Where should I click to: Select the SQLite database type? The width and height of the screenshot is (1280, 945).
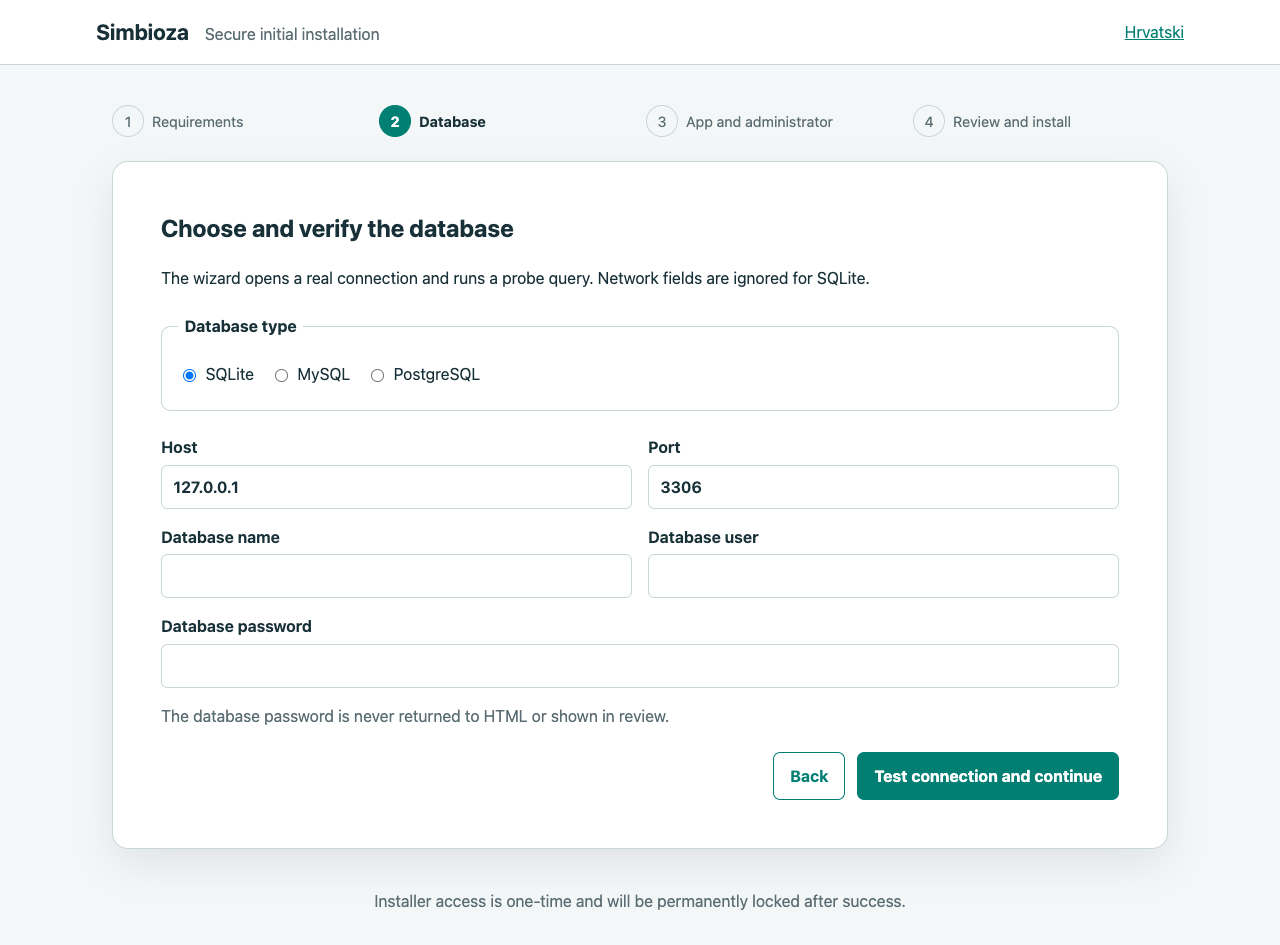click(189, 375)
